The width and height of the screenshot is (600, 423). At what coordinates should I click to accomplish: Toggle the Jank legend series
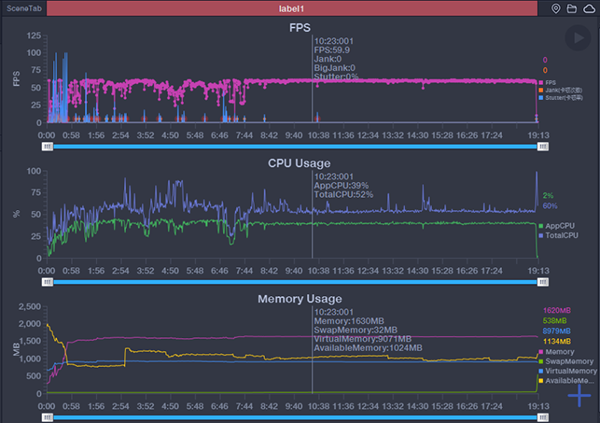coord(561,90)
